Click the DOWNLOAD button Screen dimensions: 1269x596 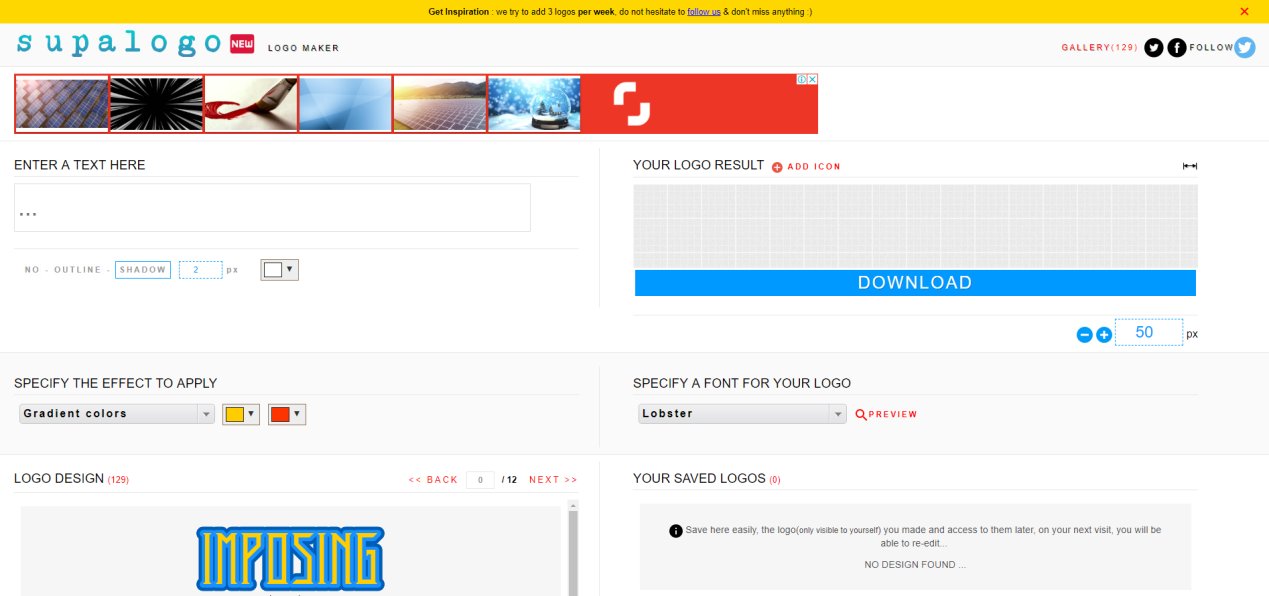pyautogui.click(x=914, y=282)
